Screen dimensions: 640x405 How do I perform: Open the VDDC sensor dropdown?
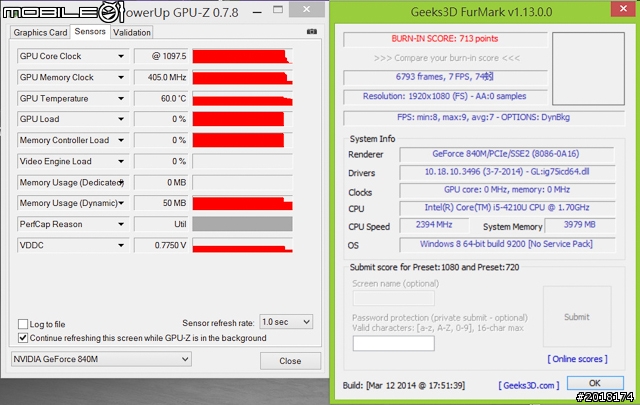121,245
